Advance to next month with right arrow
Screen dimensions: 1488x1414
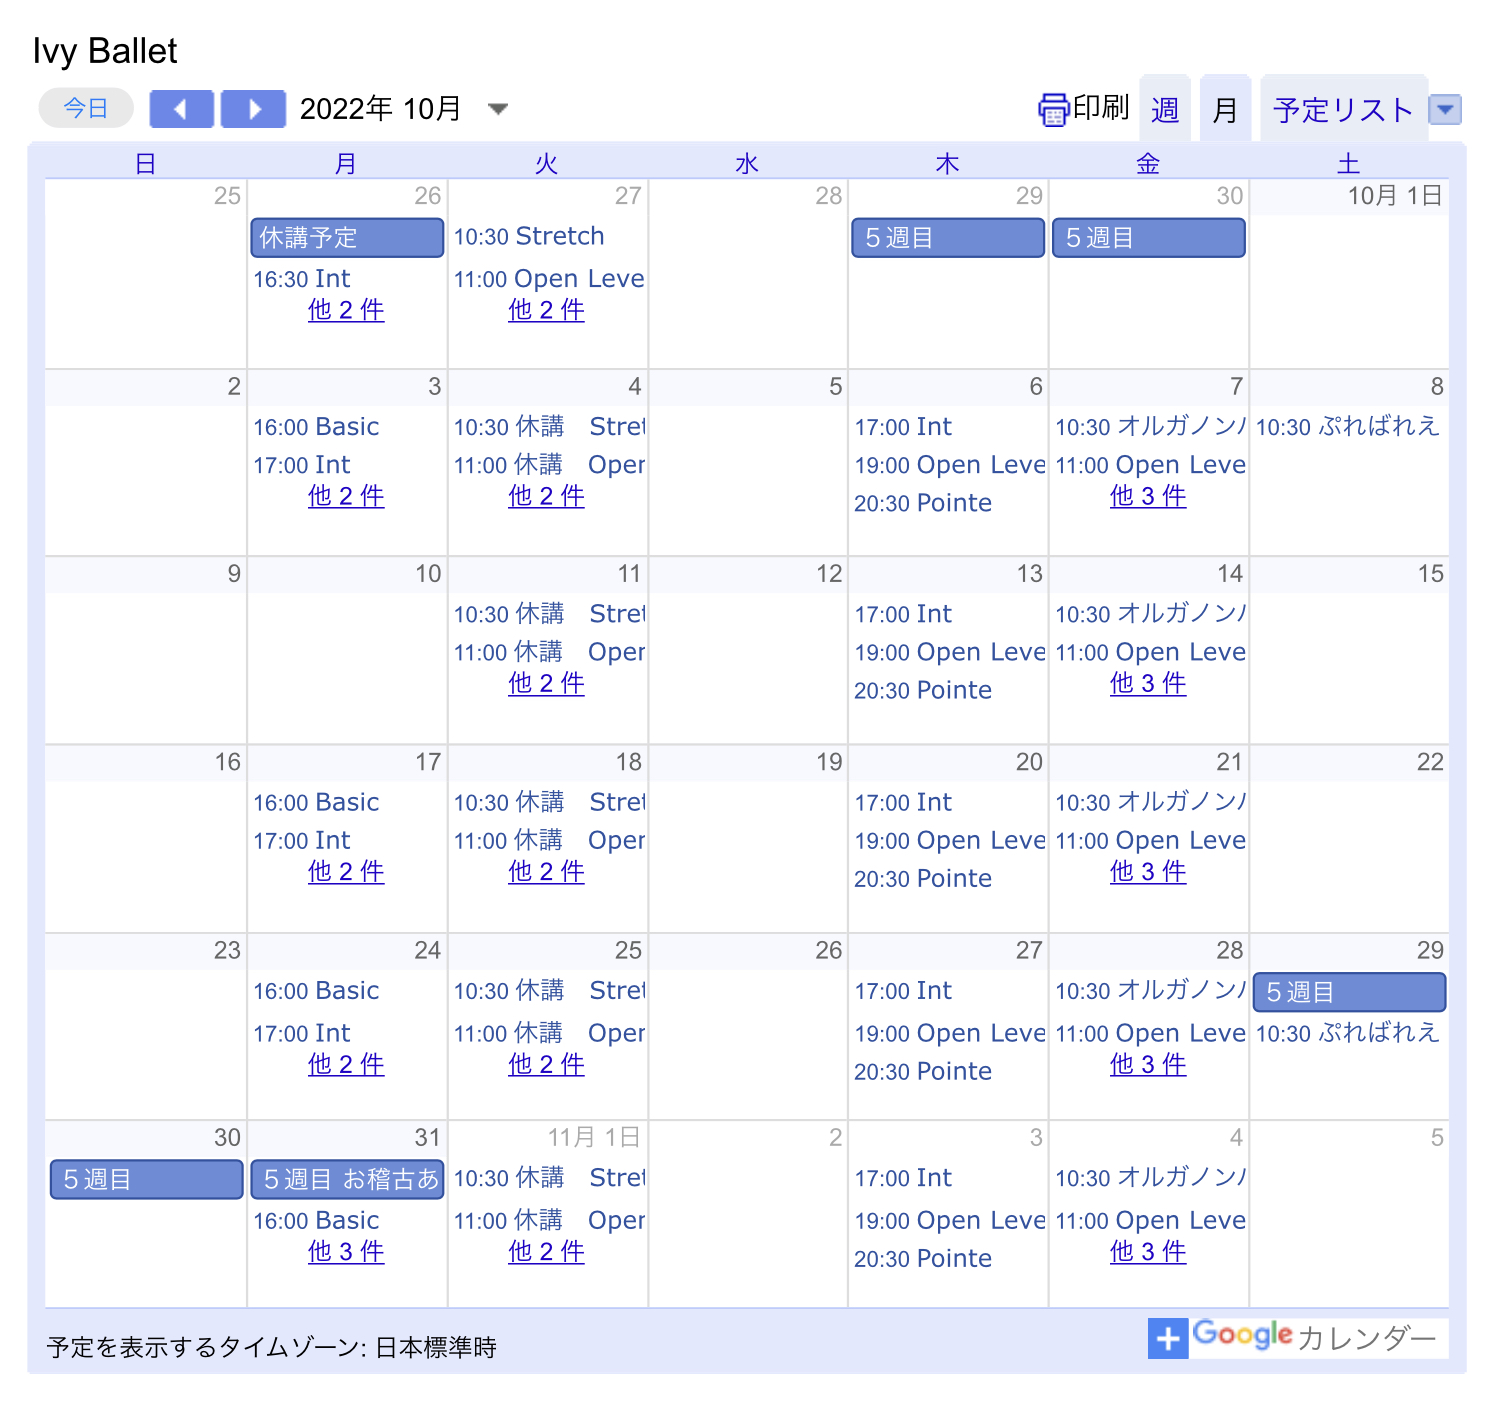(x=253, y=109)
